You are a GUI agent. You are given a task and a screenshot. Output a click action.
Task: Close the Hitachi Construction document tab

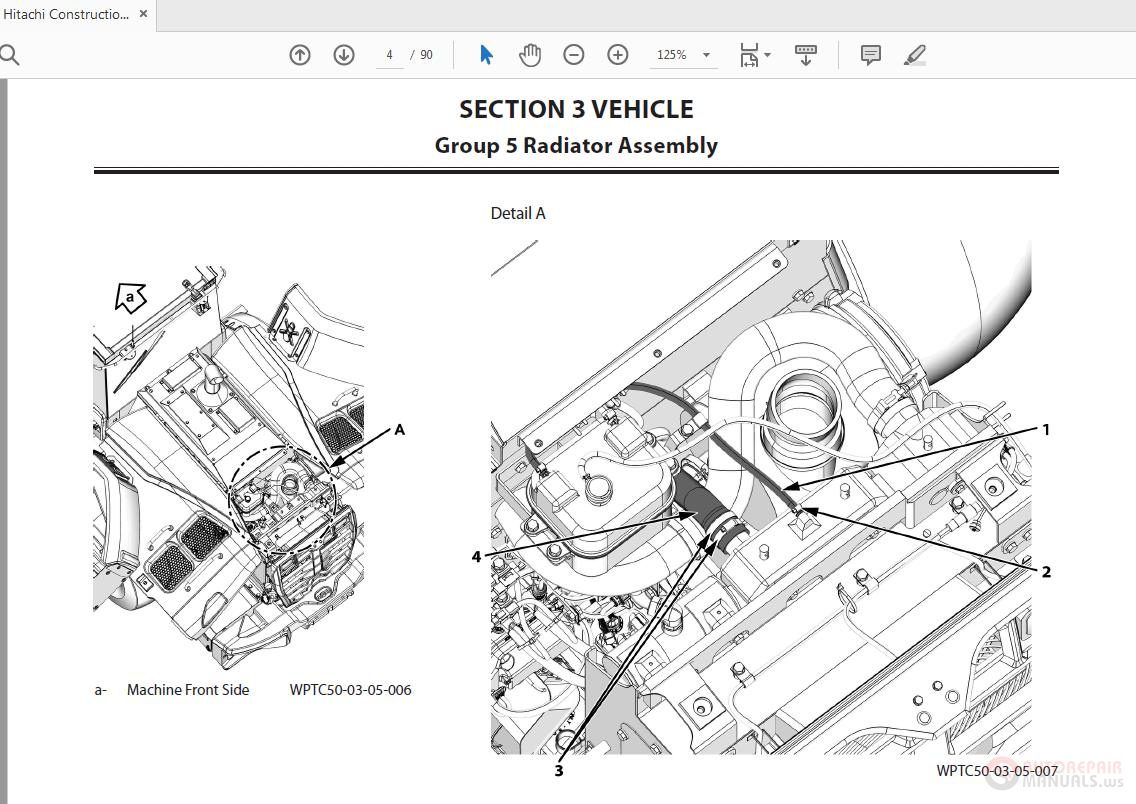coord(144,14)
